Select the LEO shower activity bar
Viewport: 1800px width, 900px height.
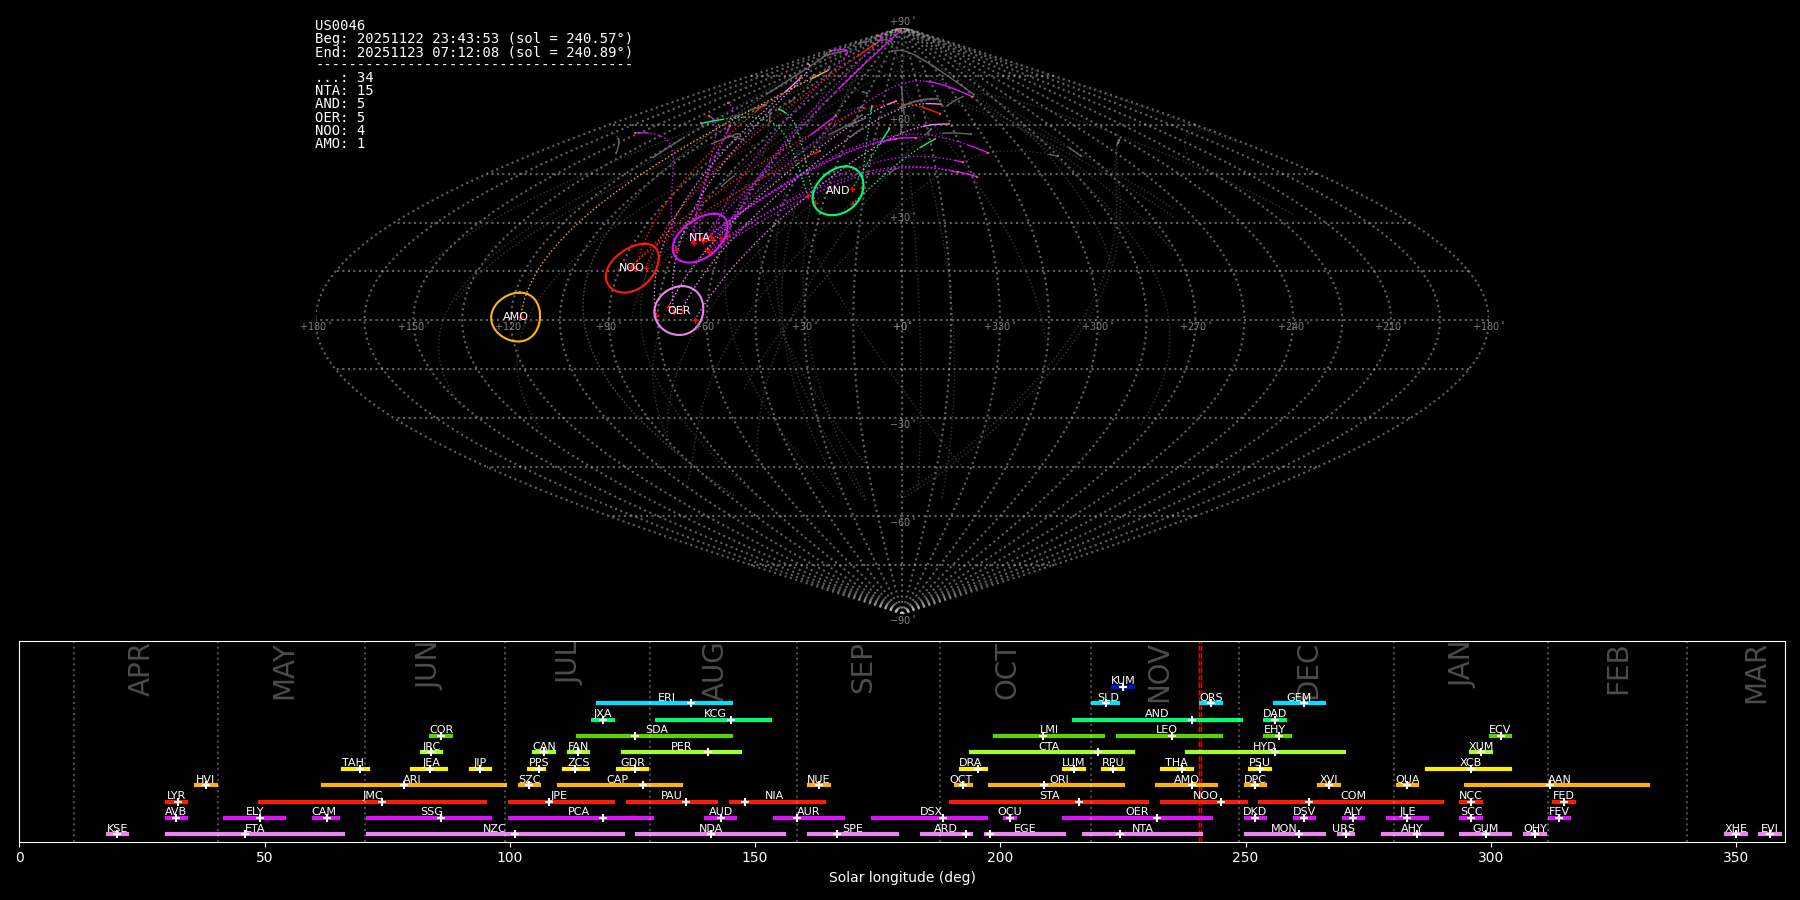pyautogui.click(x=1168, y=736)
